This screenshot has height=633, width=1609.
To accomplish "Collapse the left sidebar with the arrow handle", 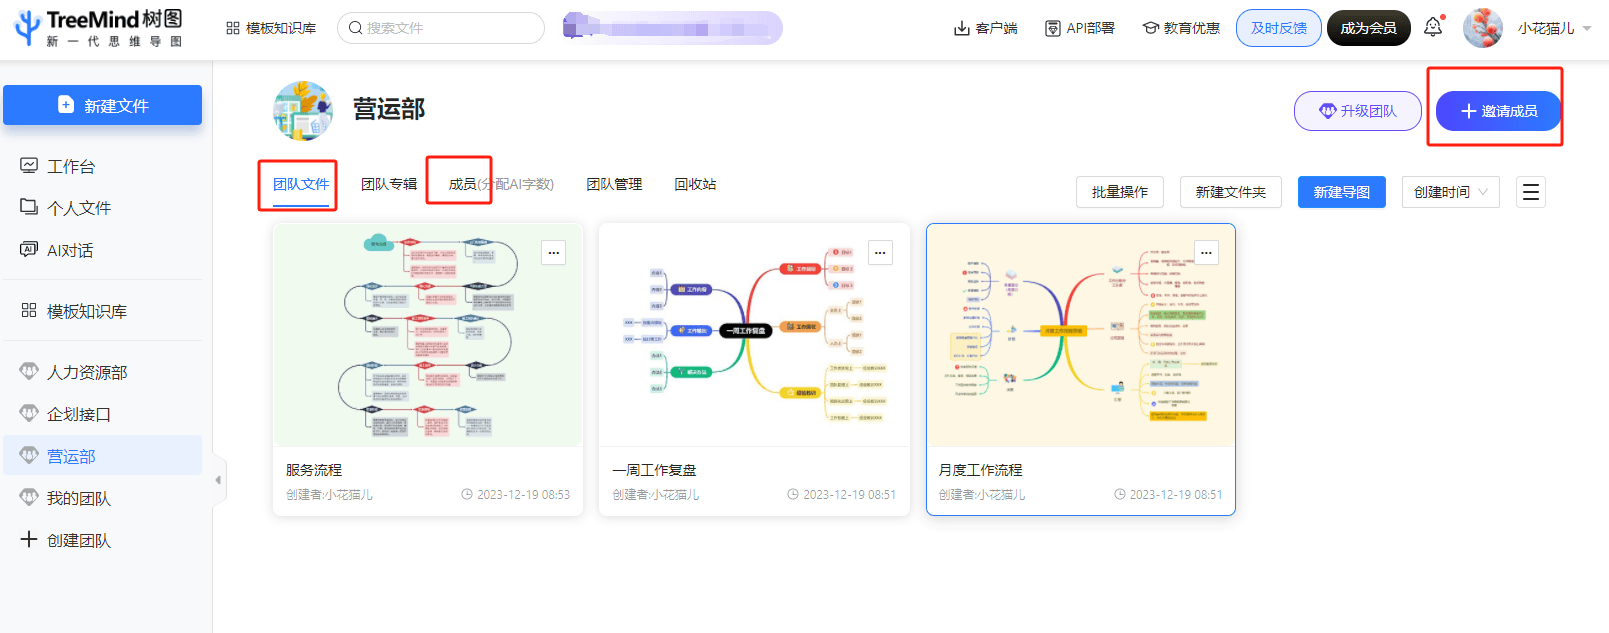I will click(x=218, y=480).
